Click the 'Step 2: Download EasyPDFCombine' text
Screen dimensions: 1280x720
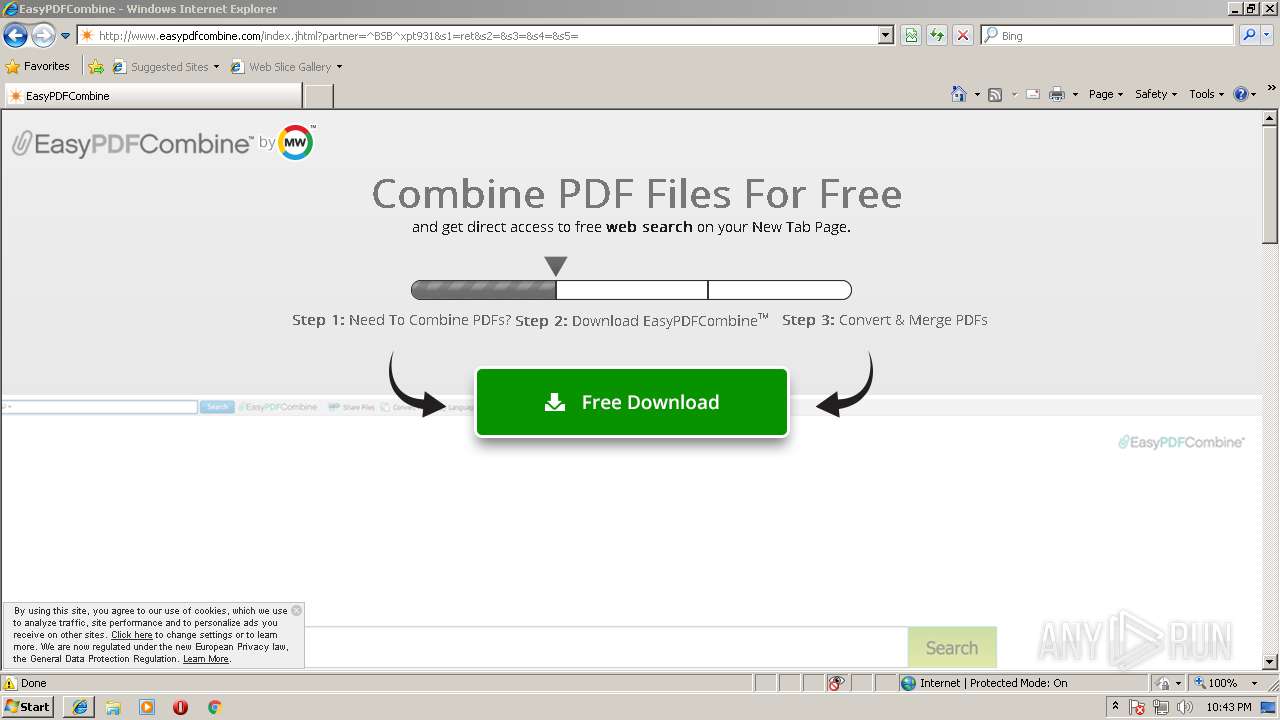(x=642, y=320)
